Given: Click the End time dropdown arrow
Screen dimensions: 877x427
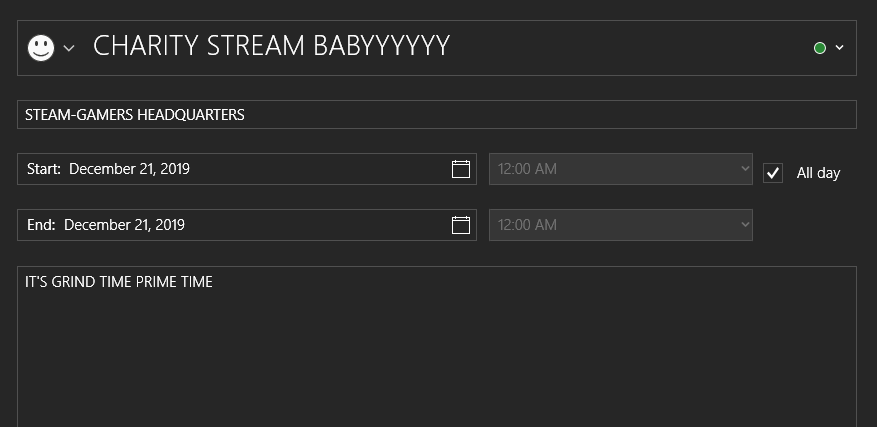Looking at the screenshot, I should pyautogui.click(x=744, y=224).
